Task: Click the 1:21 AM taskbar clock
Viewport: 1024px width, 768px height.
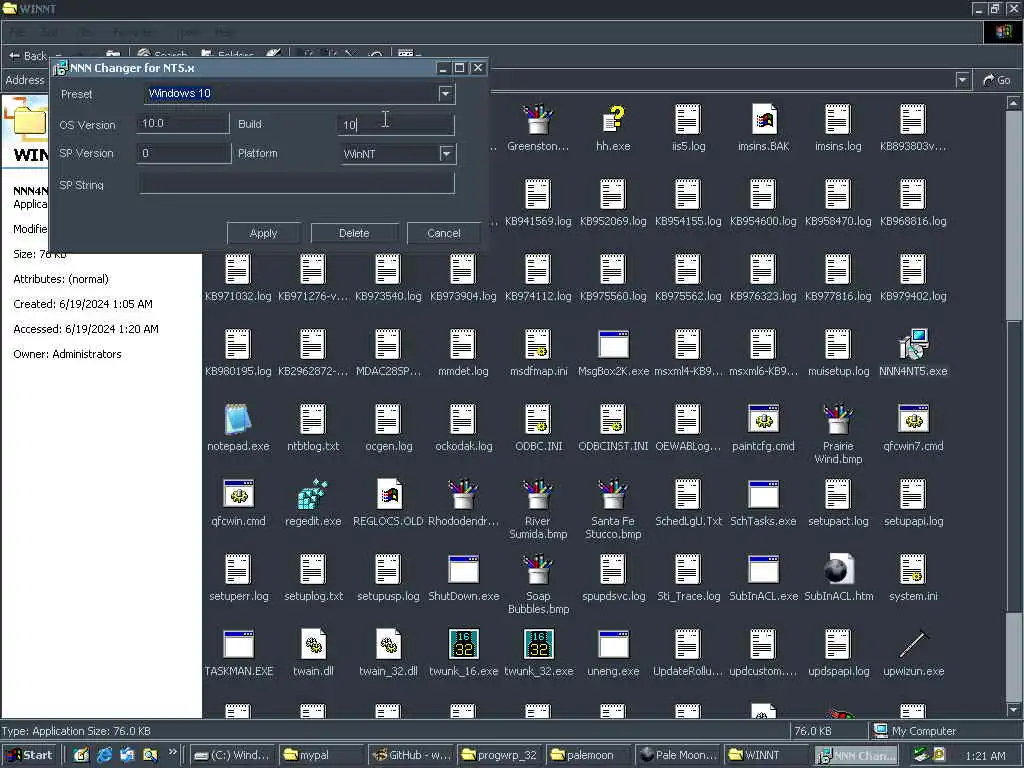Action: coord(985,756)
